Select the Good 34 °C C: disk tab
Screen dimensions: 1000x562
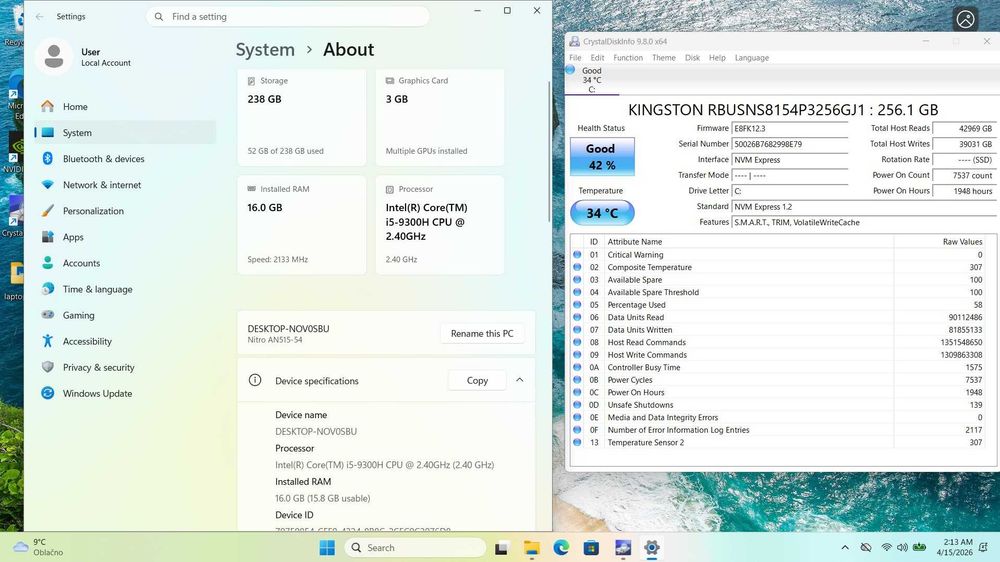click(591, 80)
